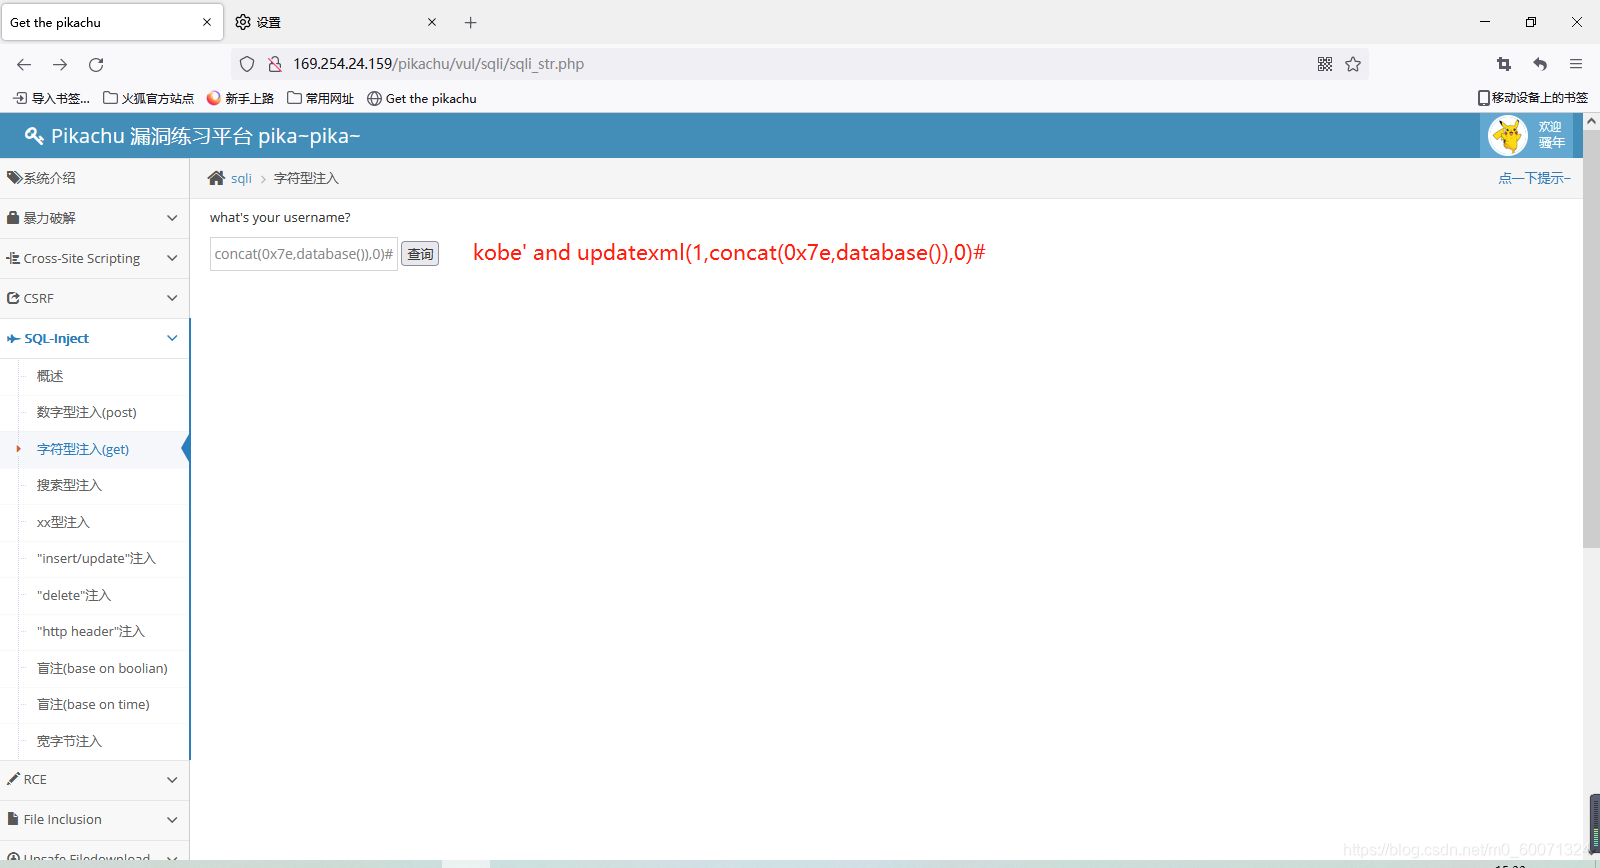This screenshot has height=868, width=1600.
Task: Expand the CSRF menu
Action: 94,298
